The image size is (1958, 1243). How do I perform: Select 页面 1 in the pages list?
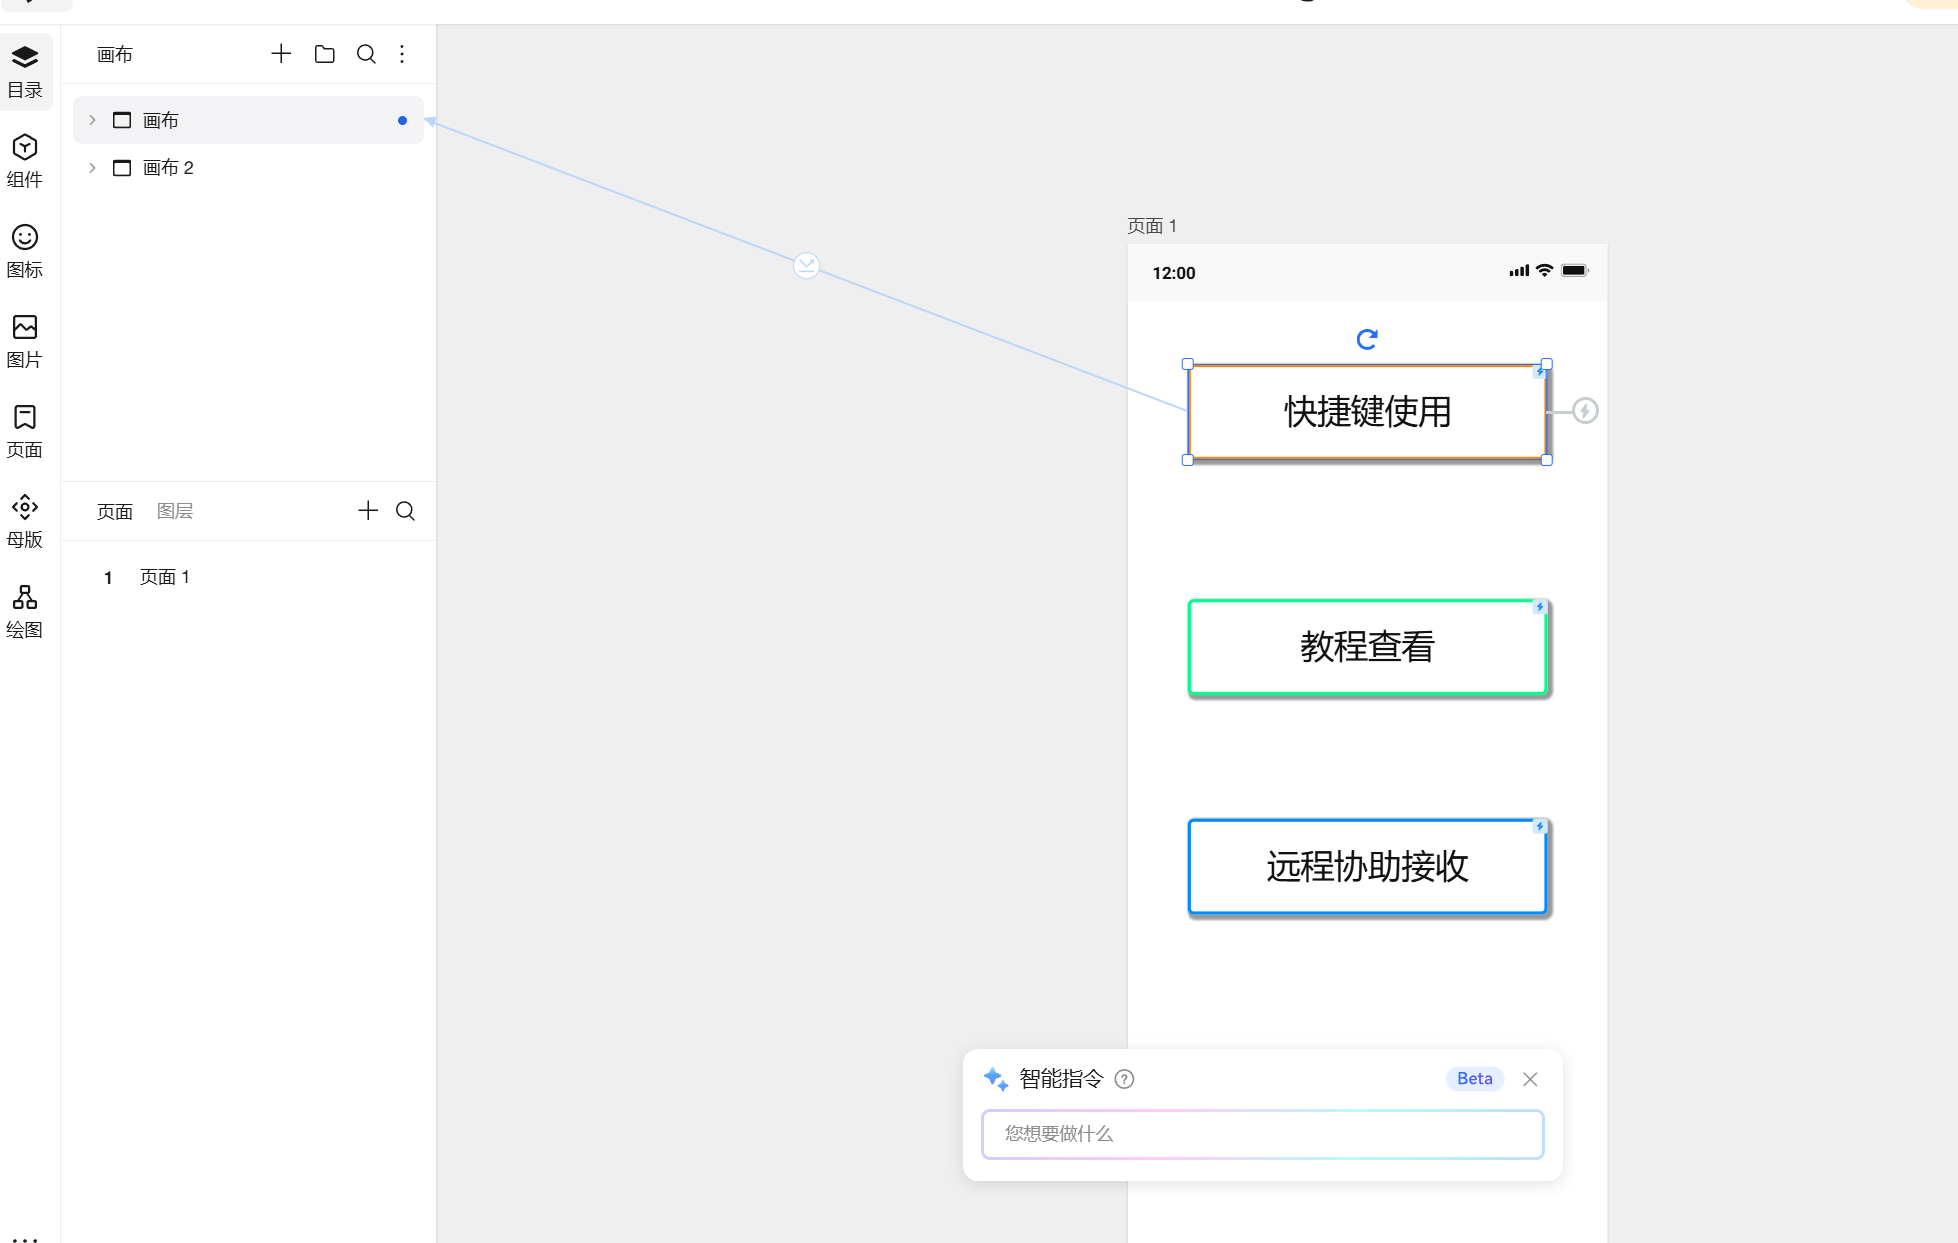(x=165, y=577)
